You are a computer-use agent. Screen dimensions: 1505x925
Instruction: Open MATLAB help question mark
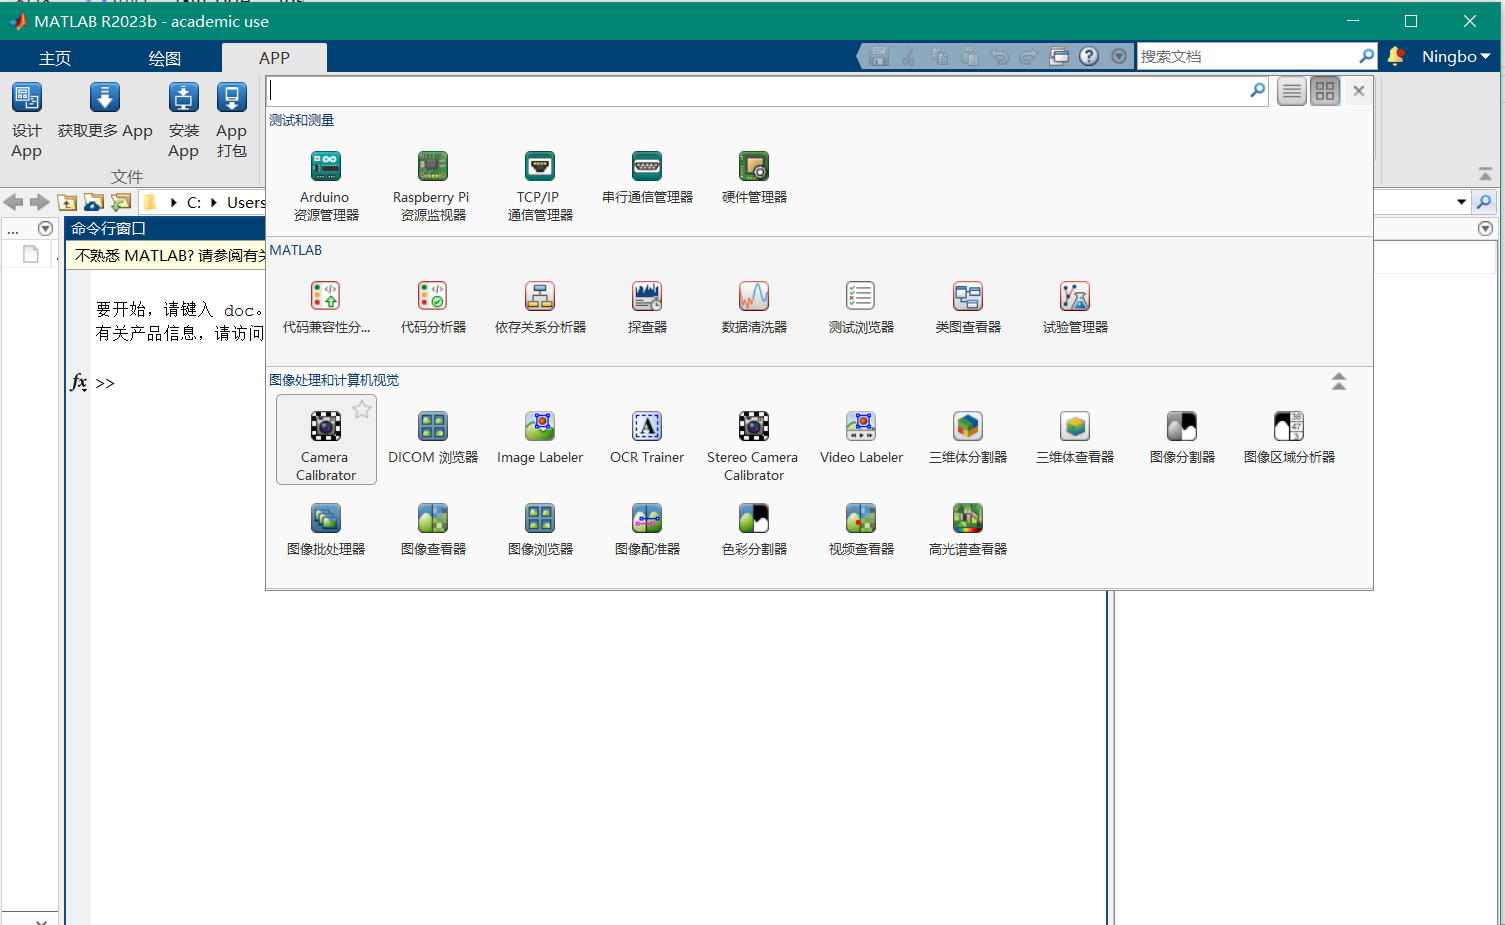(1089, 57)
